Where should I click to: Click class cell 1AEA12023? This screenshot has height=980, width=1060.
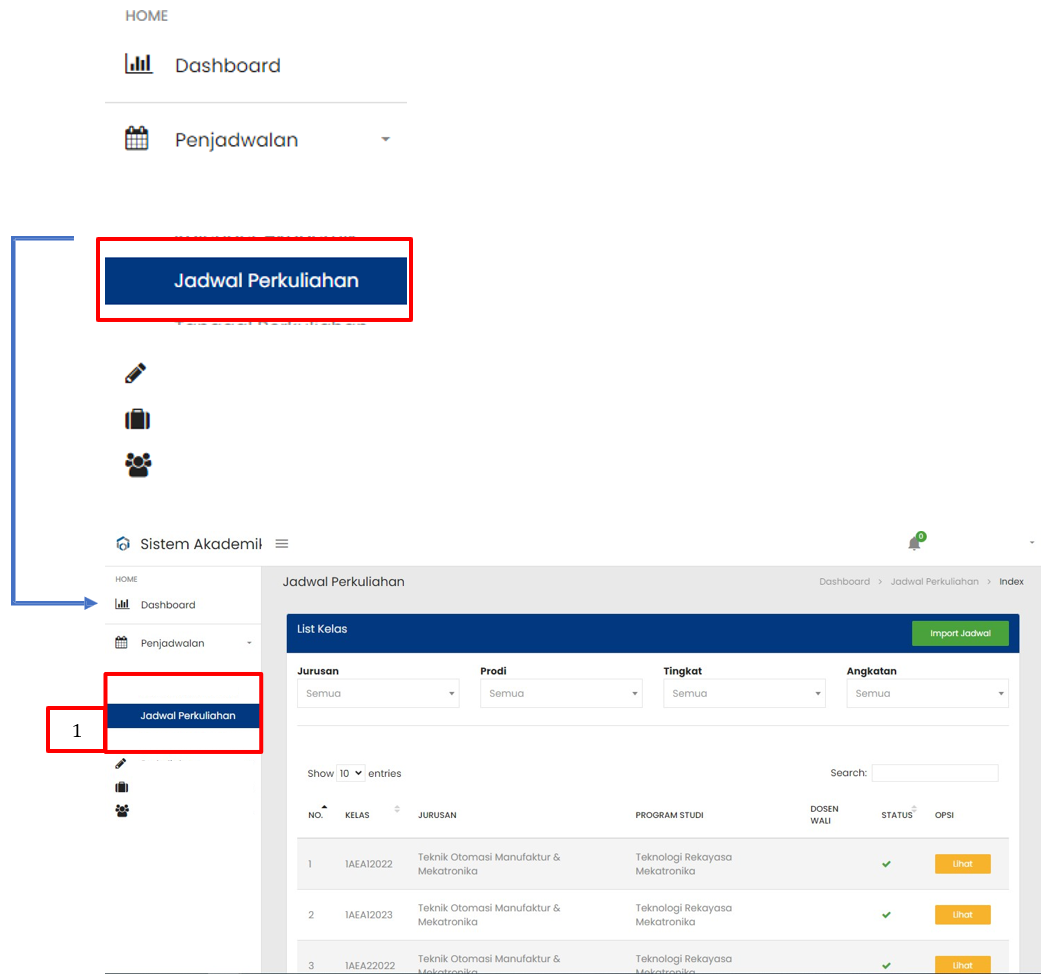[x=368, y=914]
